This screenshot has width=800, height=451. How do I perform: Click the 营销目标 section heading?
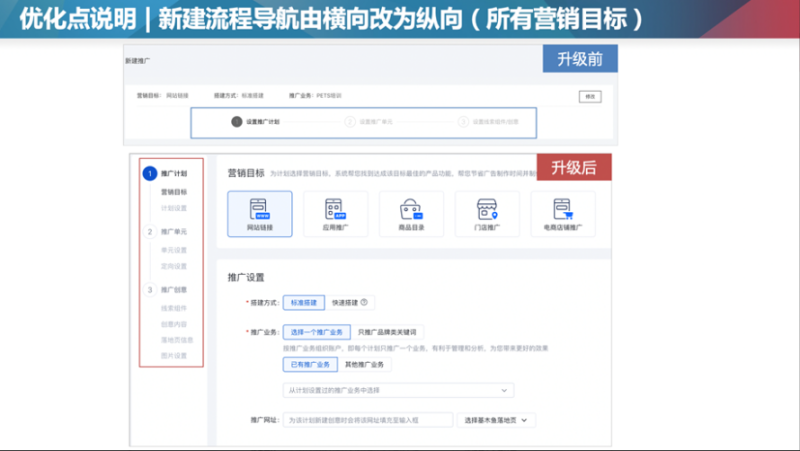[x=246, y=173]
